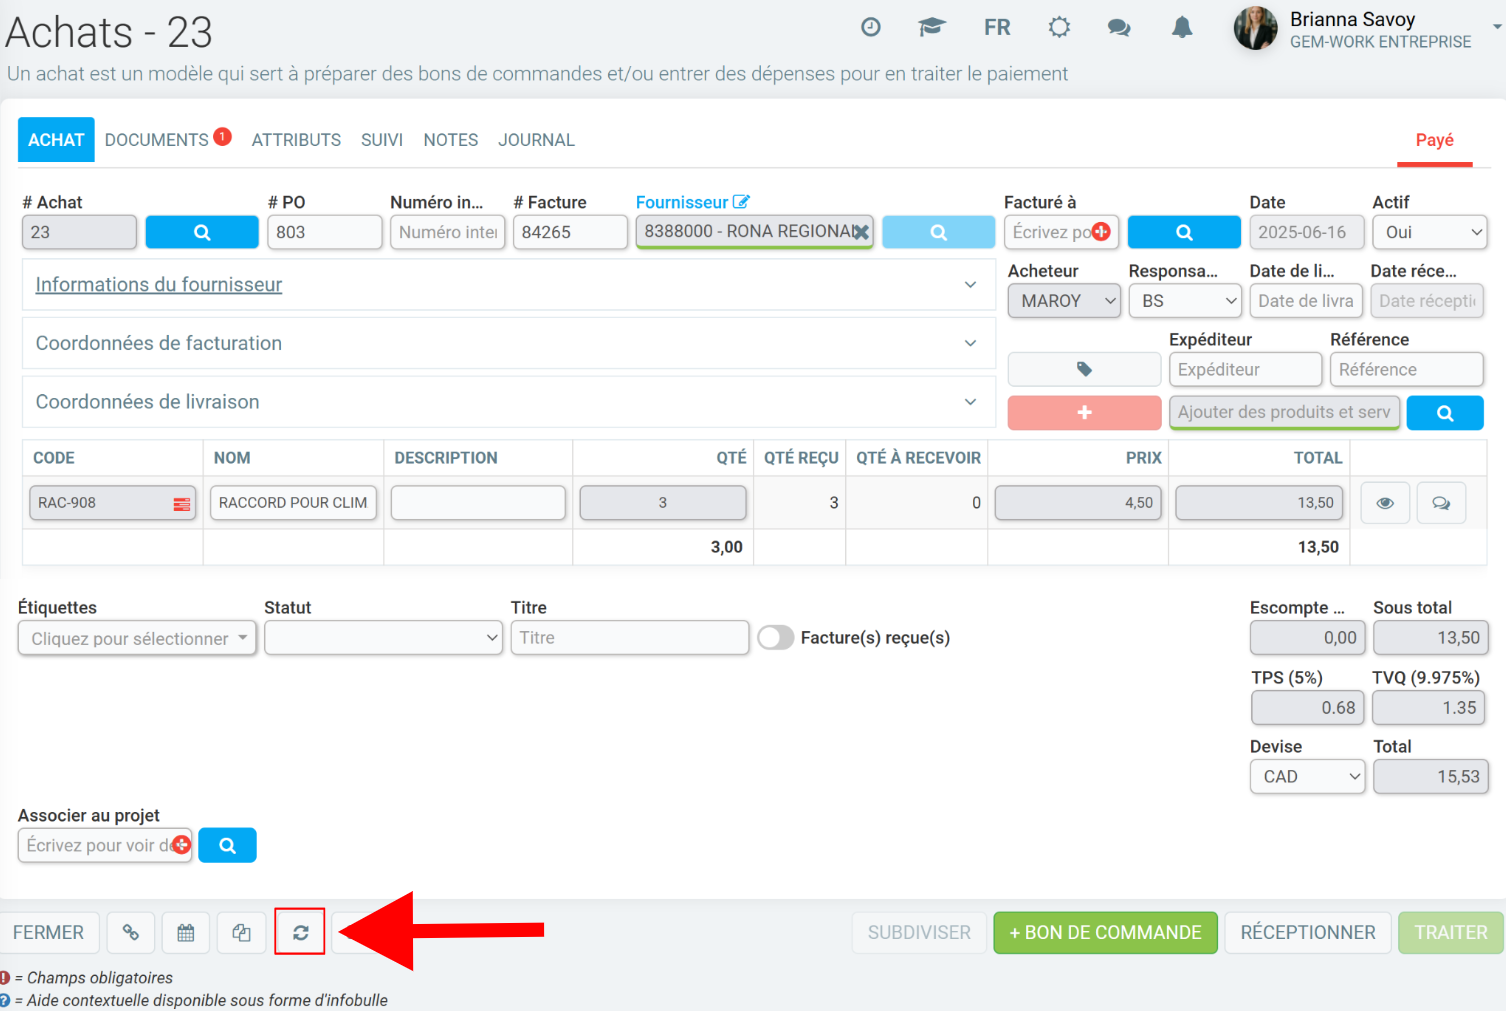Open the notifications bell
Image resolution: width=1506 pixels, height=1011 pixels.
[x=1182, y=27]
